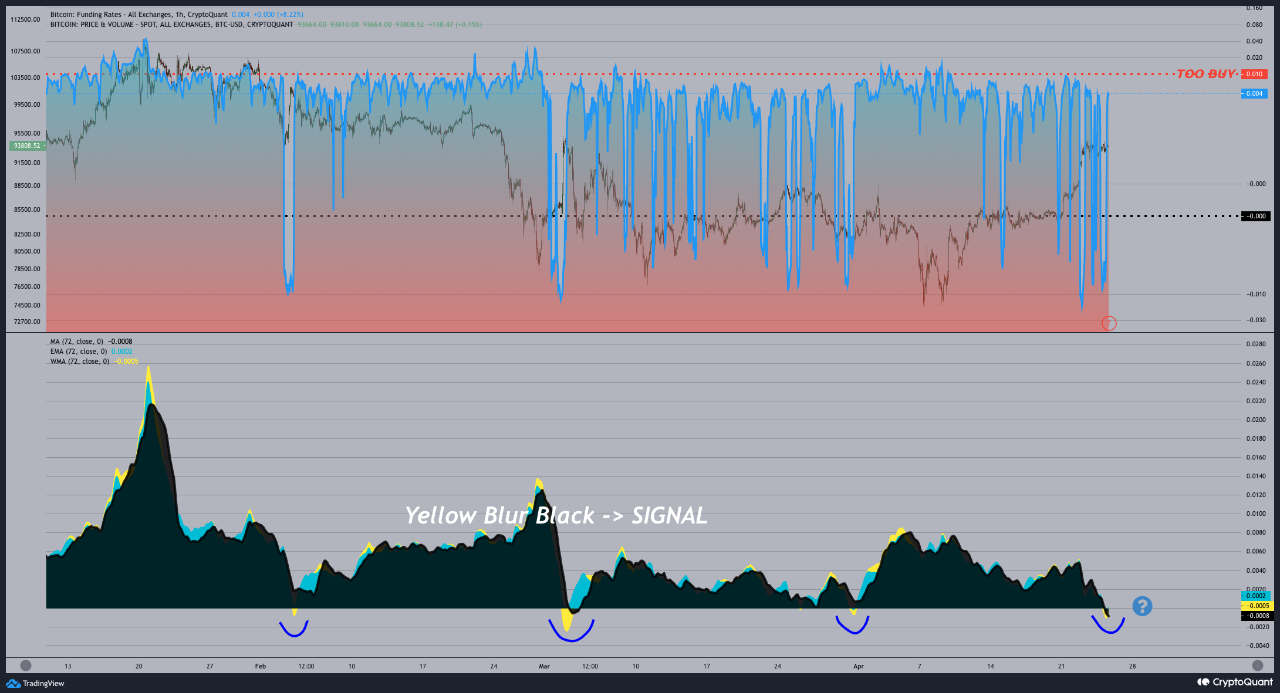Screen dimensions: 1280x693
Task: Click the Mar label on time axis
Action: tap(544, 665)
